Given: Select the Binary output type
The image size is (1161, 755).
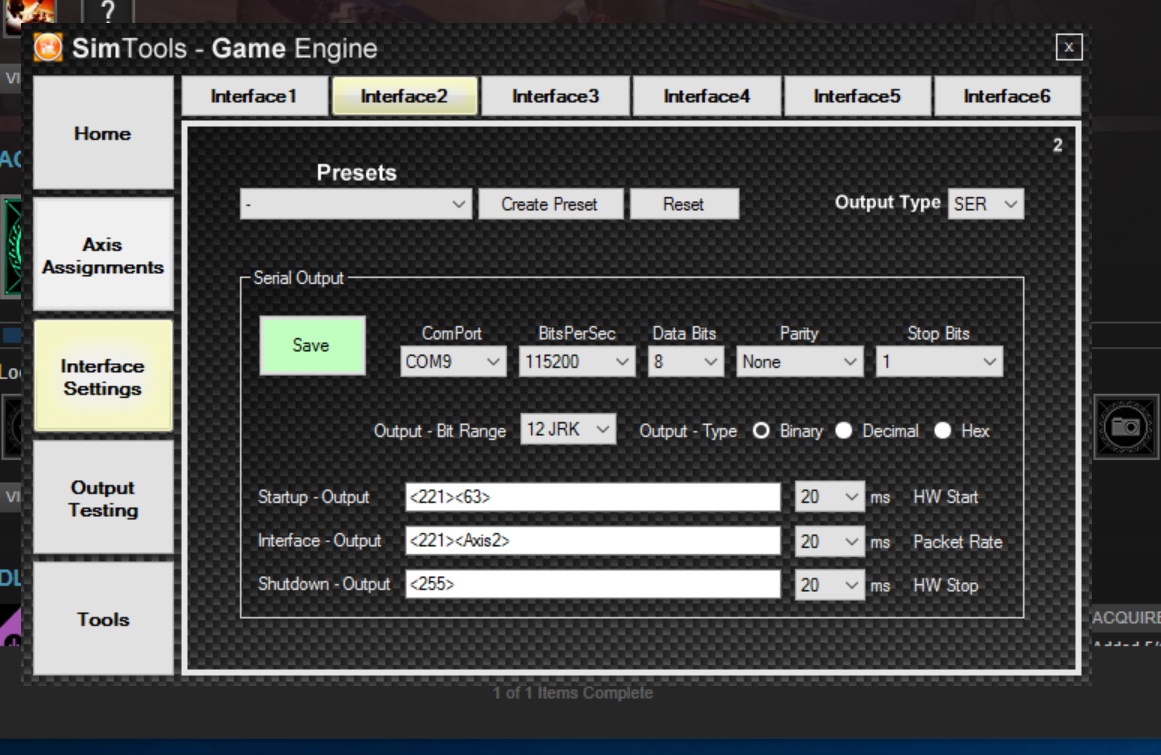Looking at the screenshot, I should 761,431.
